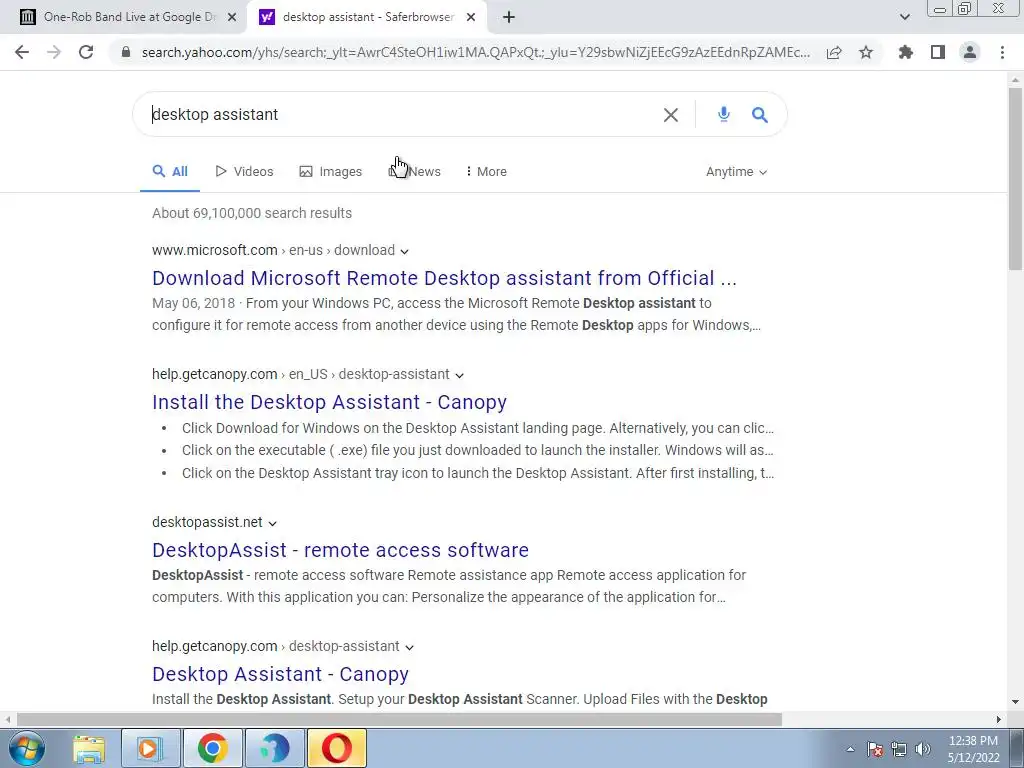Open the Opera taskbar icon
This screenshot has width=1024, height=768.
click(337, 748)
